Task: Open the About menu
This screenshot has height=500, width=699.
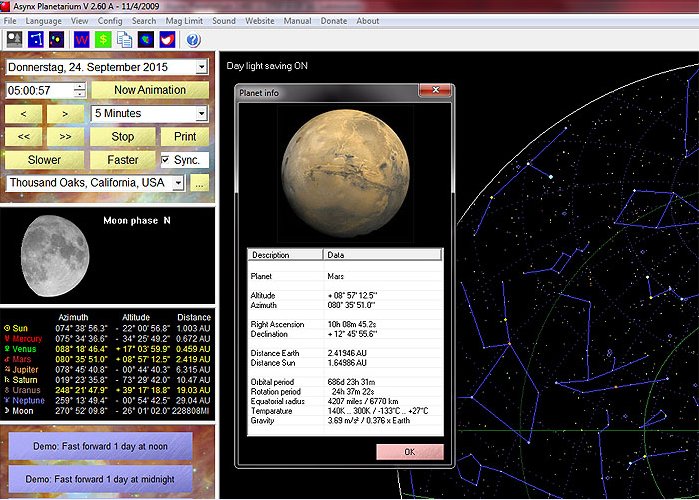Action: (x=368, y=21)
